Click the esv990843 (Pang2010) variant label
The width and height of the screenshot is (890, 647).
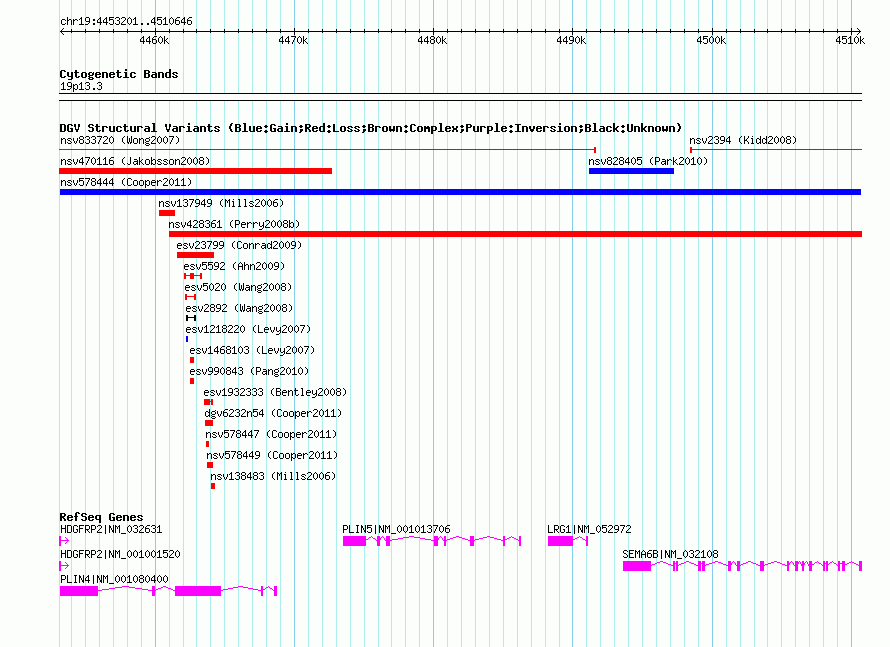(x=249, y=371)
